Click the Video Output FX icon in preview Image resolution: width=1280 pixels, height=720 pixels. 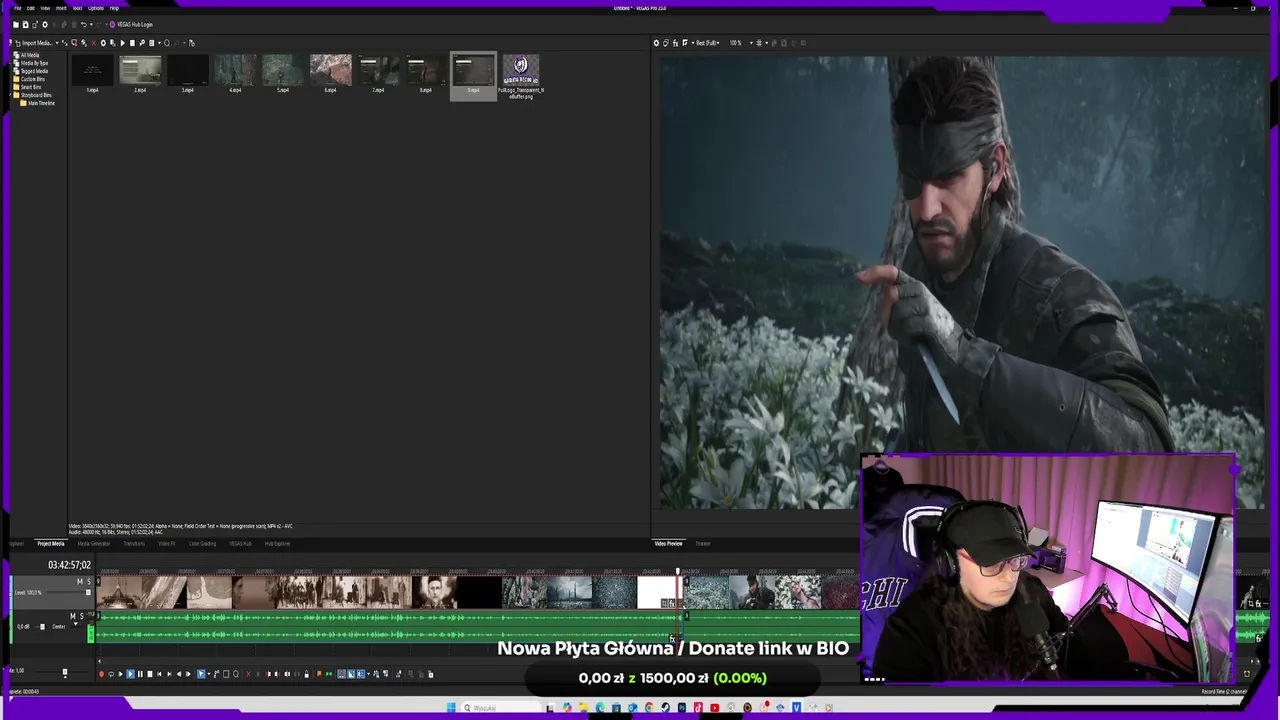point(675,43)
